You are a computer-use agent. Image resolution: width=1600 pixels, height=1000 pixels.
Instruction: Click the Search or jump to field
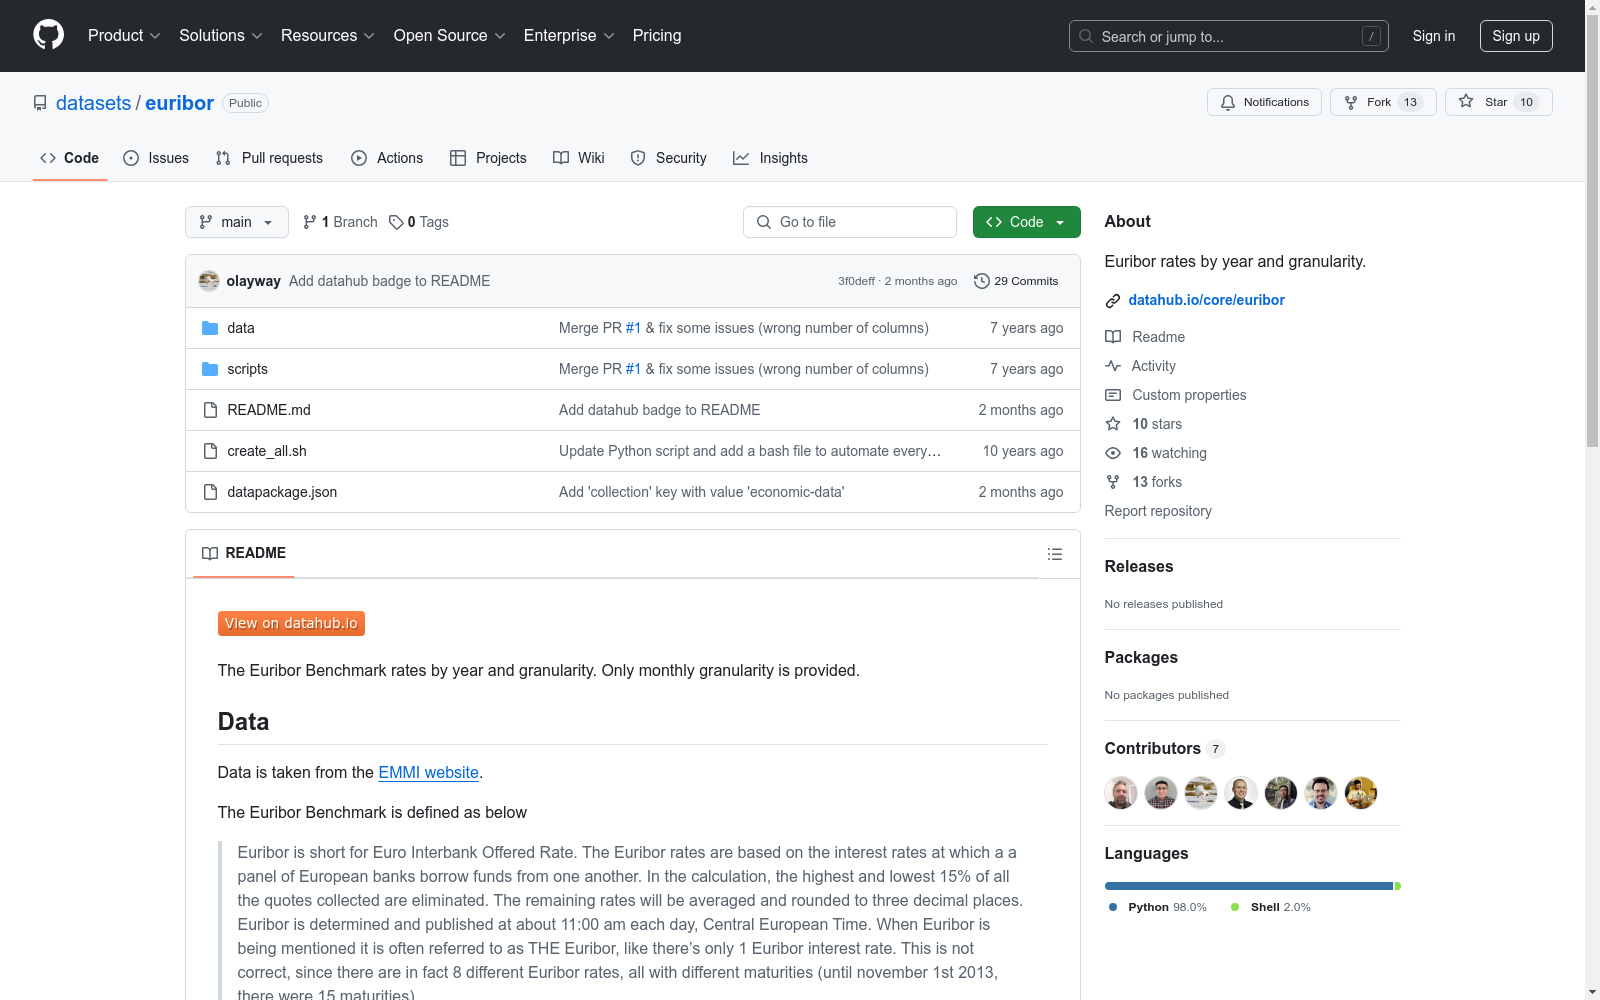coord(1229,36)
